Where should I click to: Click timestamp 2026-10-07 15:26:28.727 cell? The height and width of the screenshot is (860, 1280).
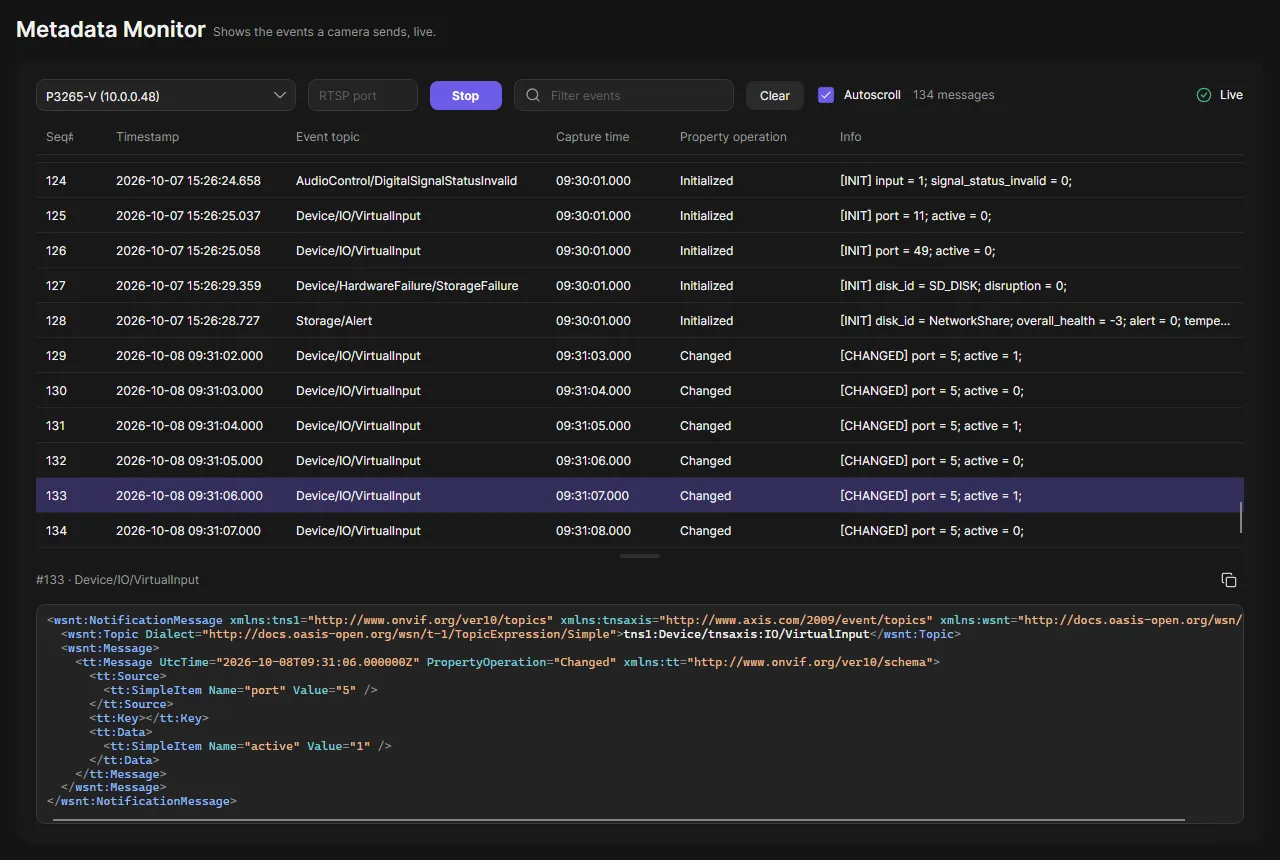(x=188, y=321)
